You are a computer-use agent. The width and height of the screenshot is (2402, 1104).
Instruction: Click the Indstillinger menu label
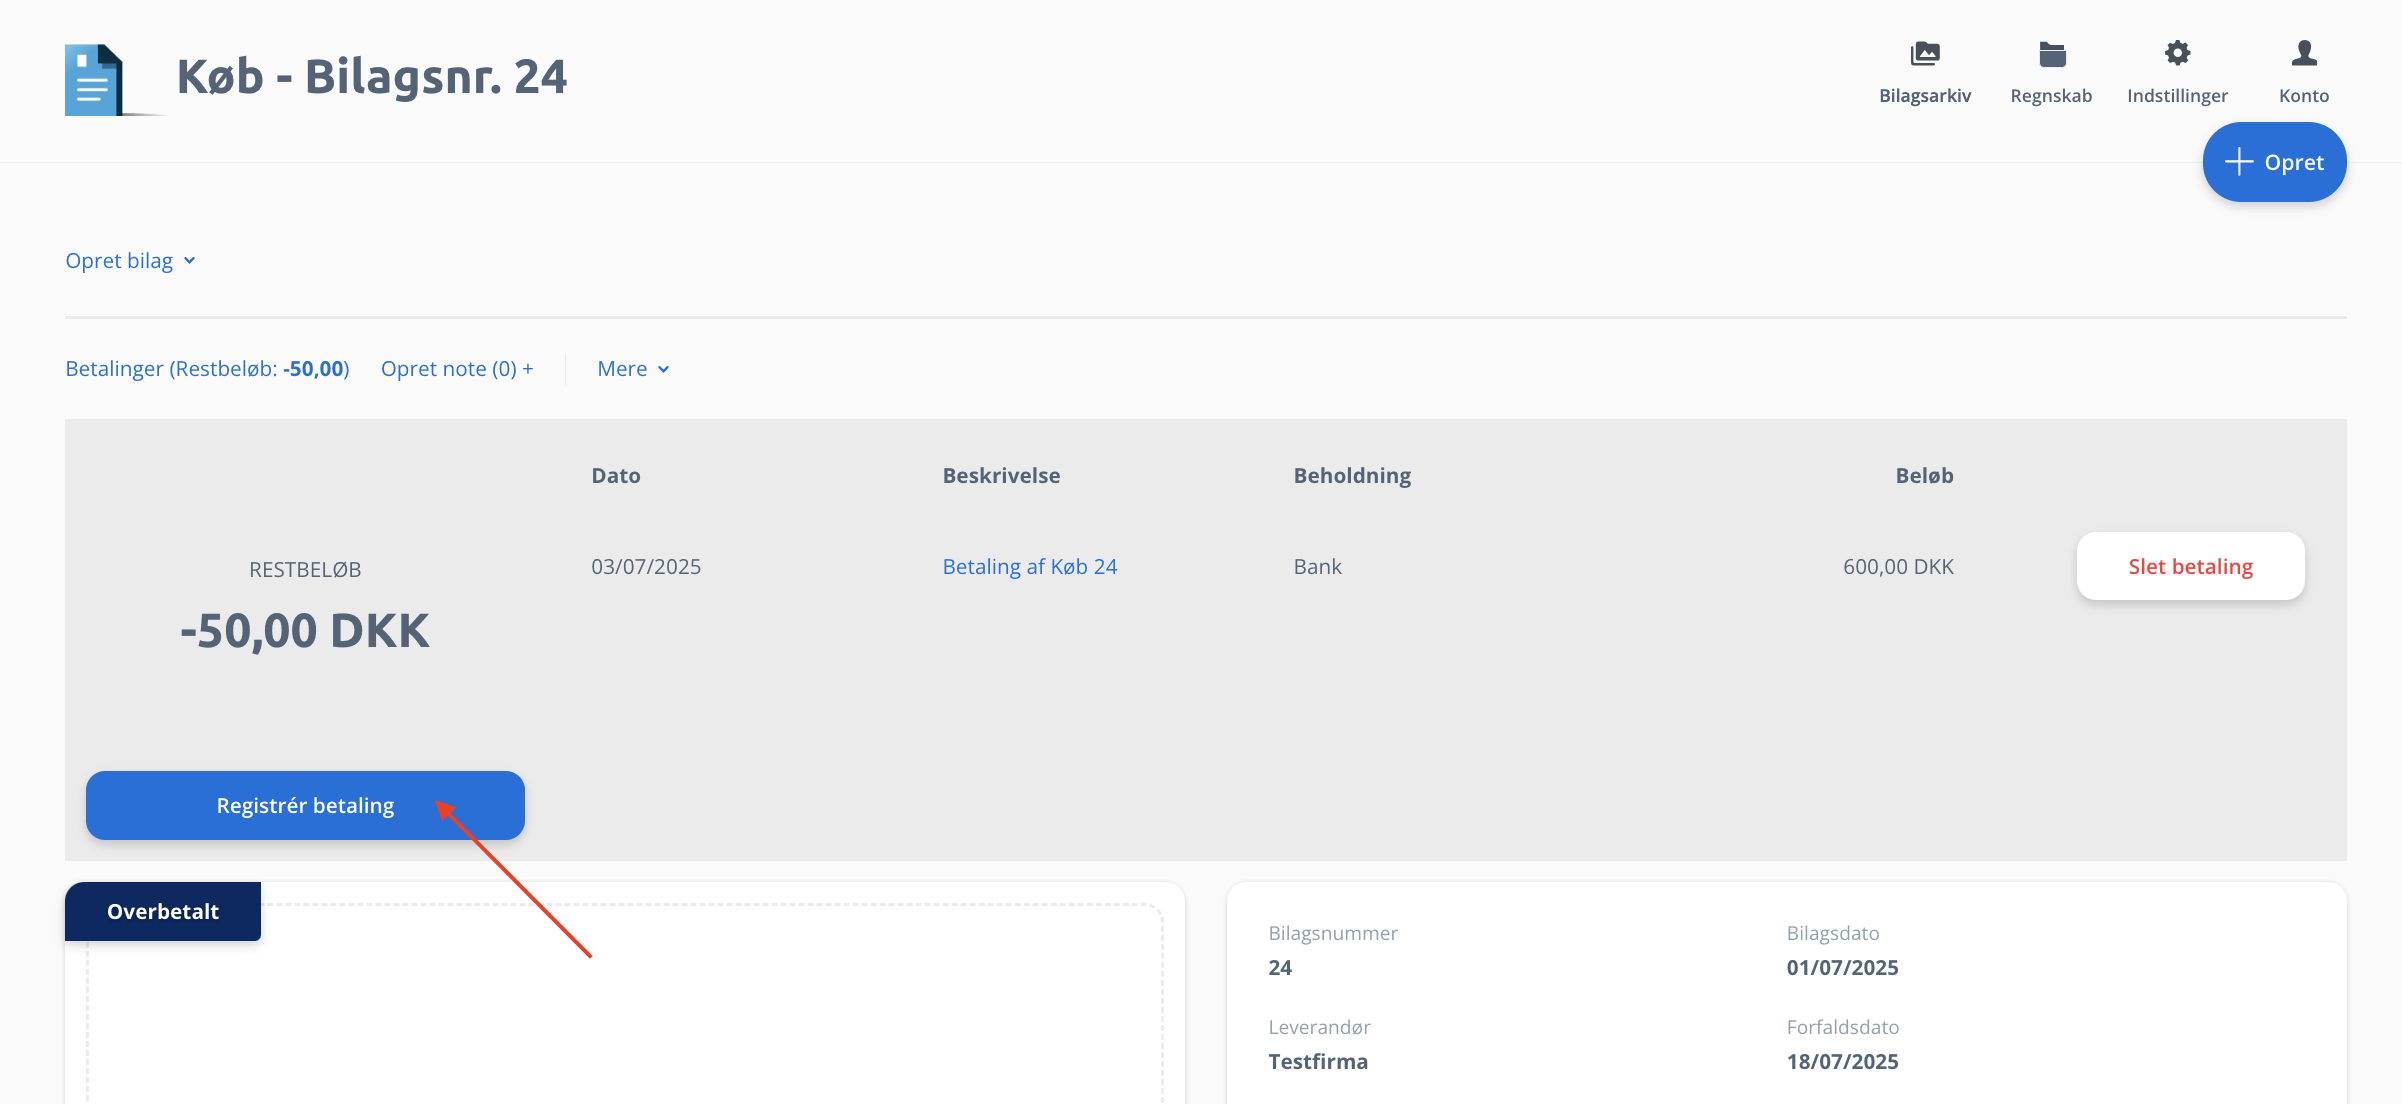(2177, 96)
